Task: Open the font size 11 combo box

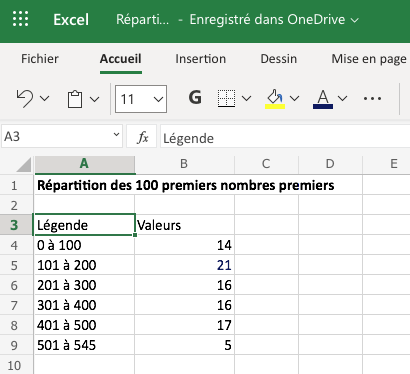Action: 141,99
